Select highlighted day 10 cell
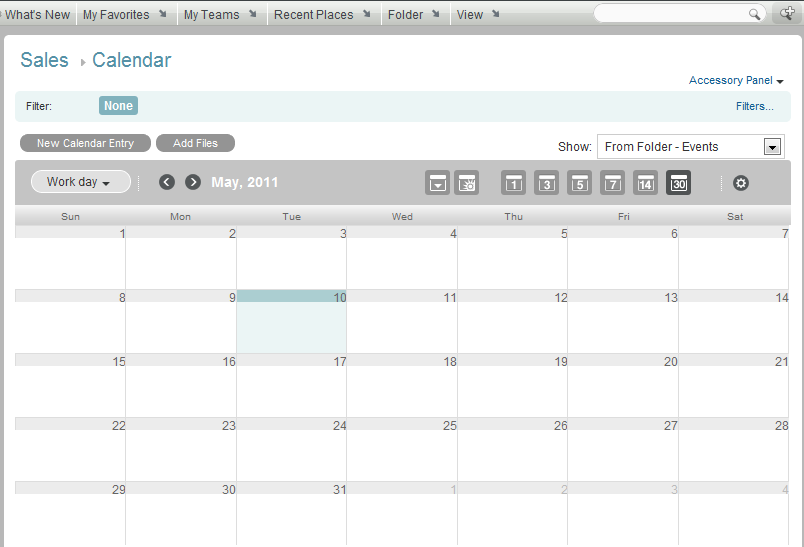The height and width of the screenshot is (547, 804). (x=291, y=321)
